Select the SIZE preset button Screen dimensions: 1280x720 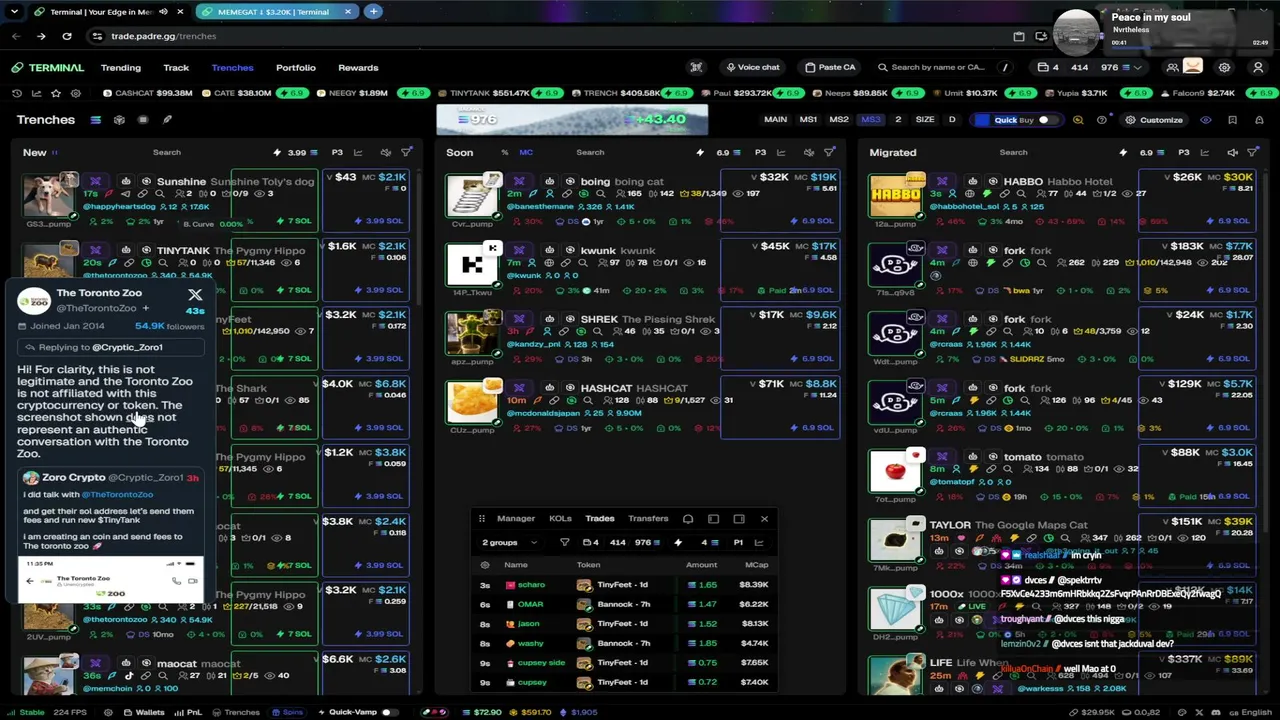click(925, 120)
